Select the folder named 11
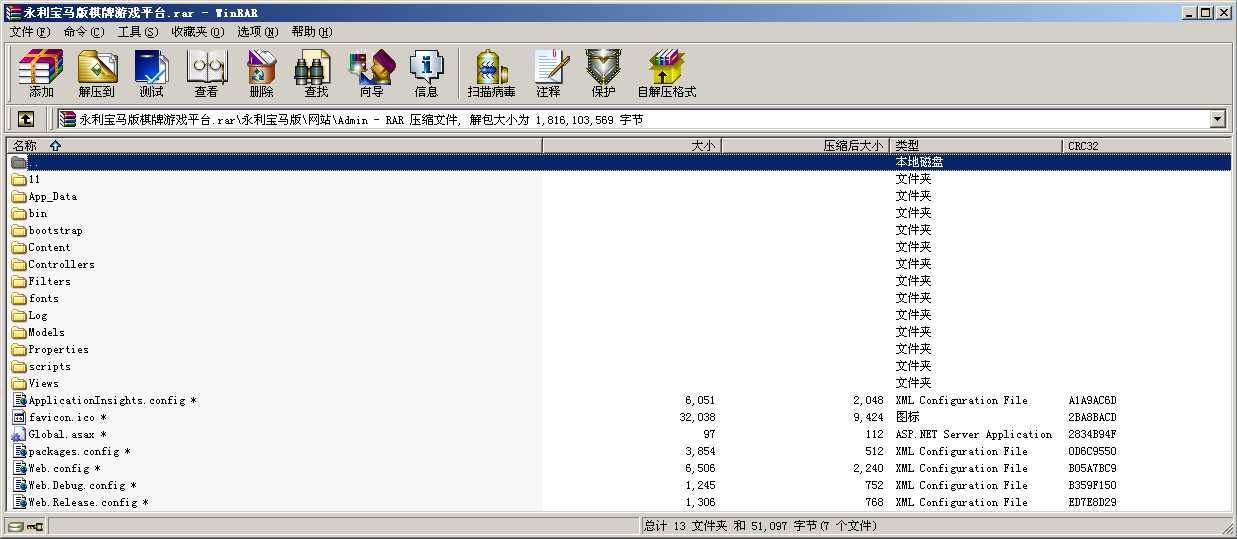The height and width of the screenshot is (539, 1237). [x=618, y=179]
